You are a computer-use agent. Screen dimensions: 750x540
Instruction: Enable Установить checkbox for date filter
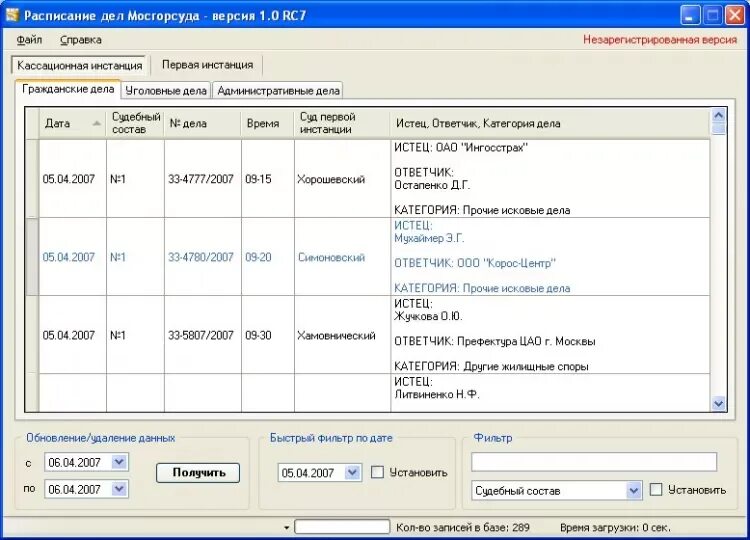point(377,473)
